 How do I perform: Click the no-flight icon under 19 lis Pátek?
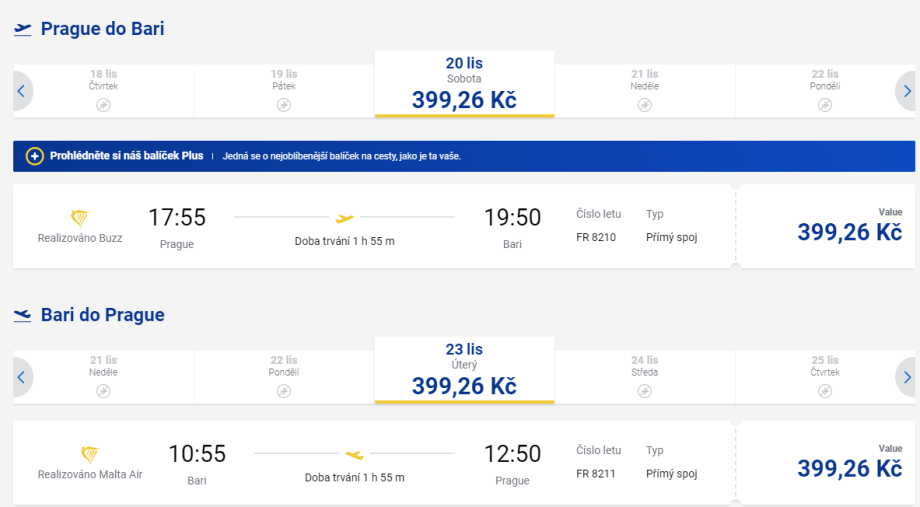coord(284,105)
